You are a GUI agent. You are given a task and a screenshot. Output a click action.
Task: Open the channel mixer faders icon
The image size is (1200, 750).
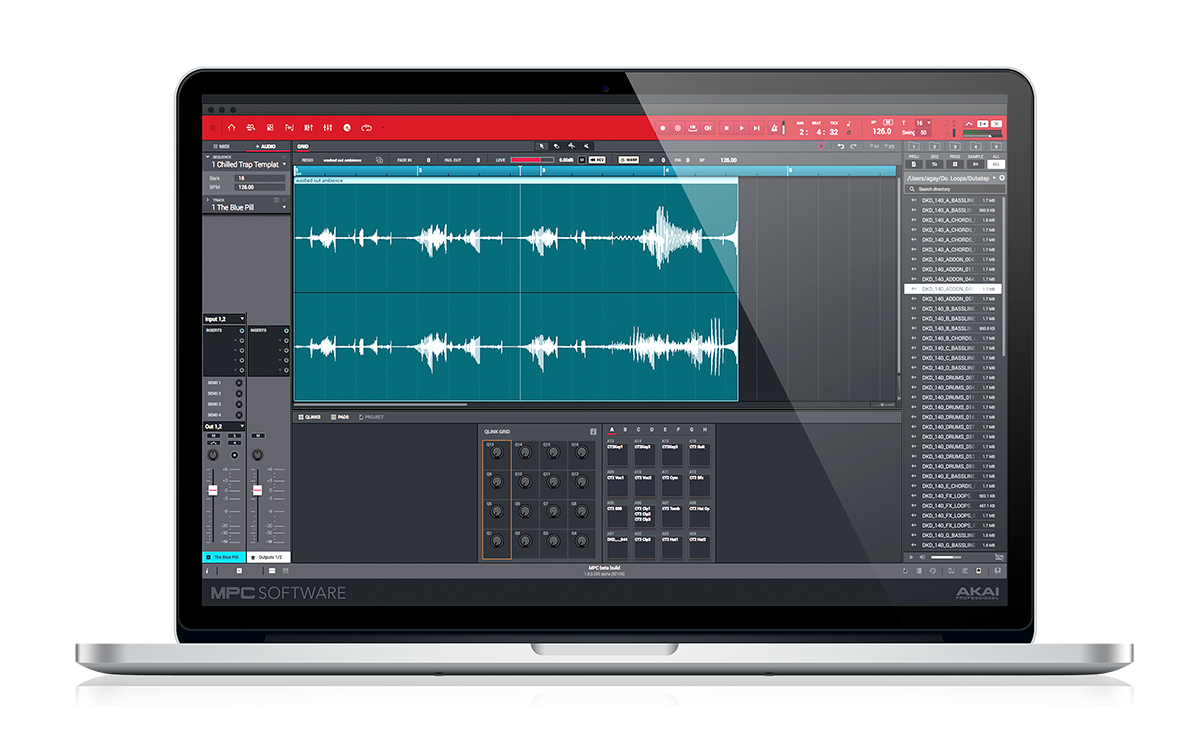click(328, 128)
